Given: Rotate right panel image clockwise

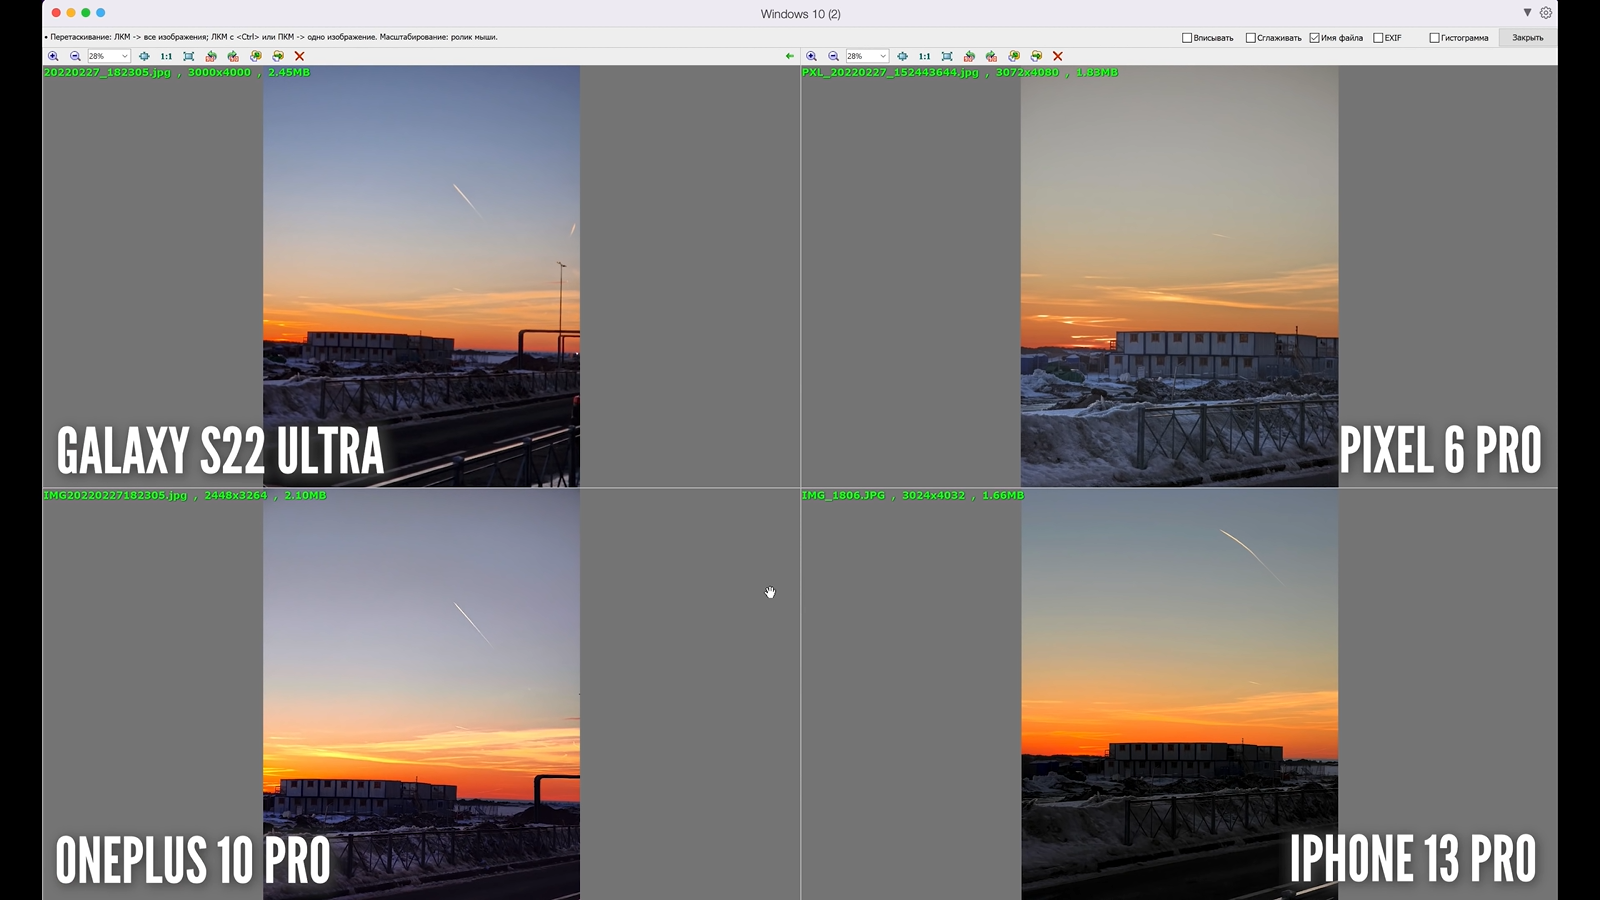Looking at the screenshot, I should (991, 56).
